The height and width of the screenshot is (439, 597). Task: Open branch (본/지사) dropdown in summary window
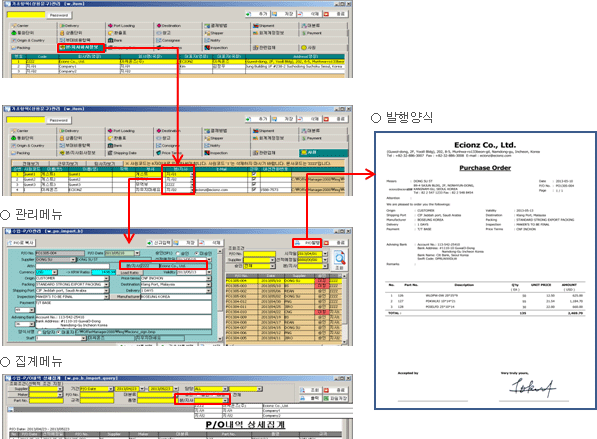point(225,400)
